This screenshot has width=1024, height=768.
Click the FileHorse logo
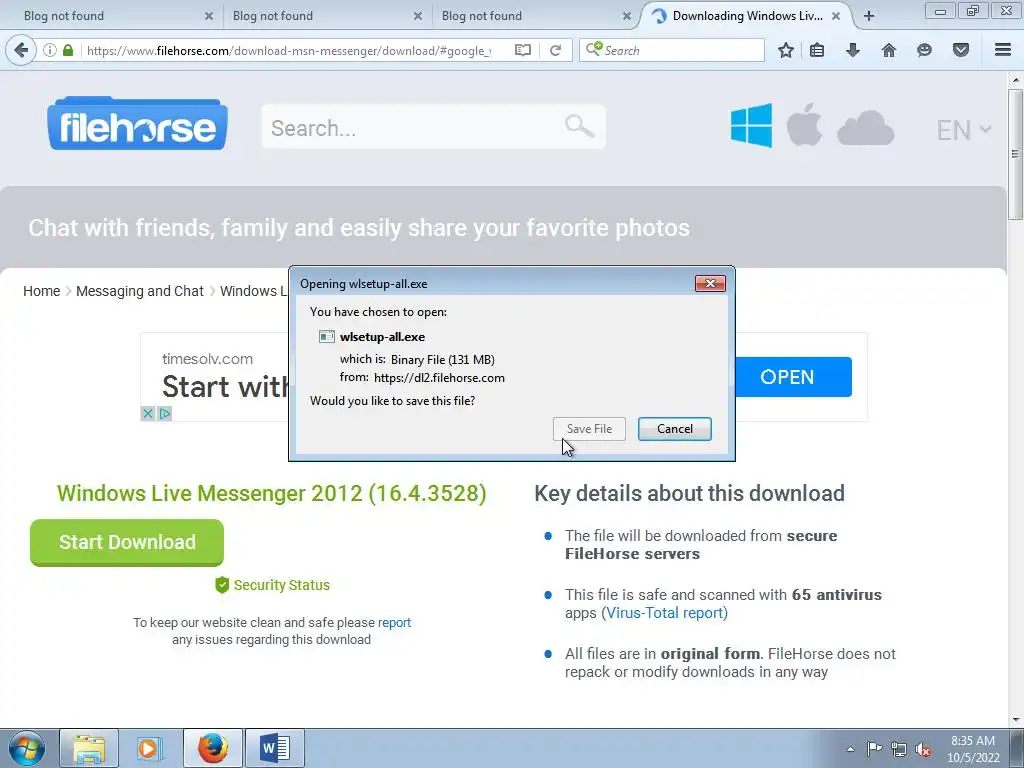(137, 124)
